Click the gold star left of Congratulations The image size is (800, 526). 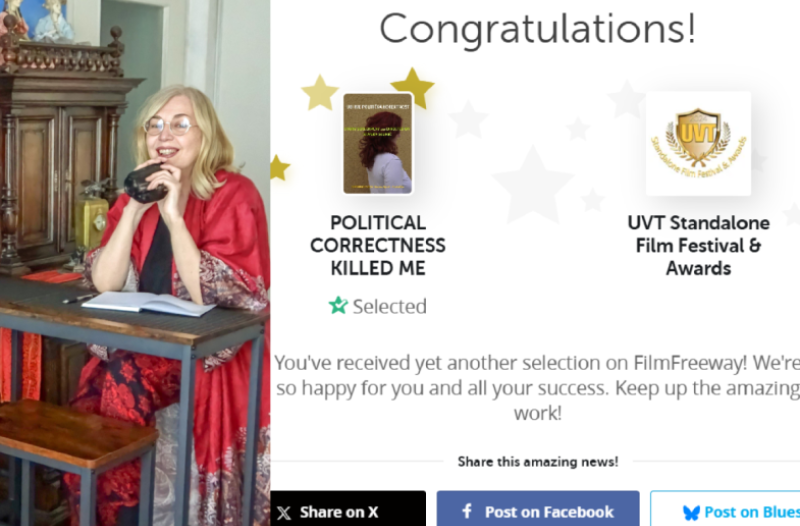[320, 93]
